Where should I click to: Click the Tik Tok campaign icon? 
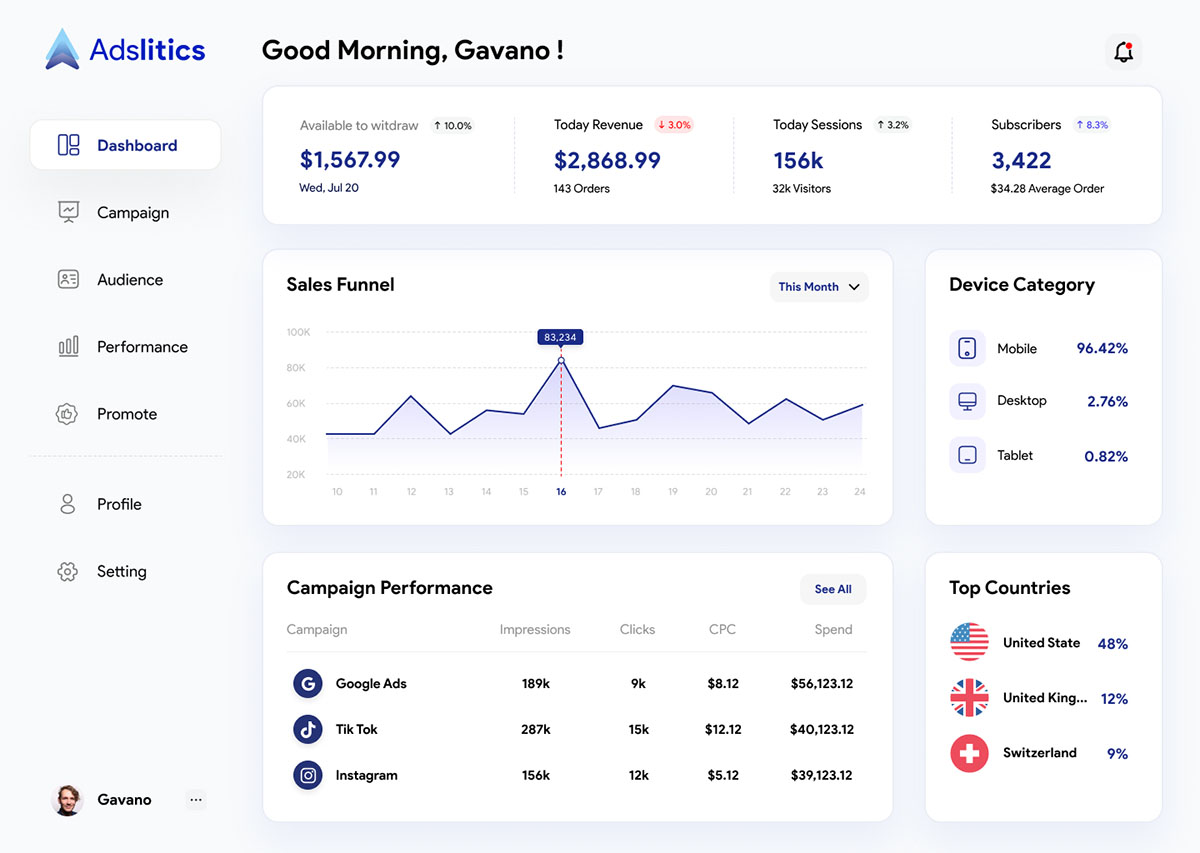pyautogui.click(x=308, y=729)
